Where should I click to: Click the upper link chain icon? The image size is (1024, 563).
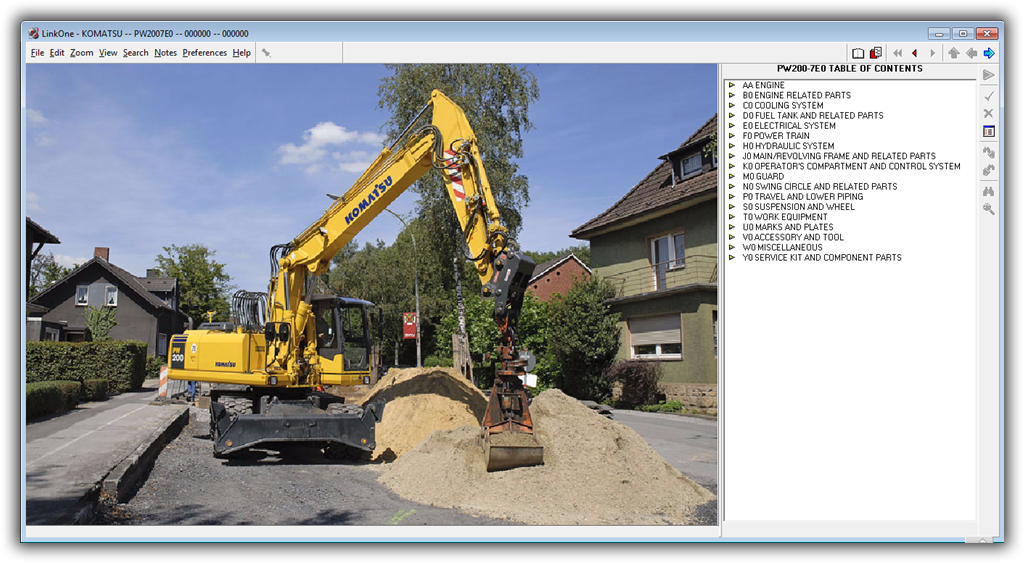click(989, 153)
